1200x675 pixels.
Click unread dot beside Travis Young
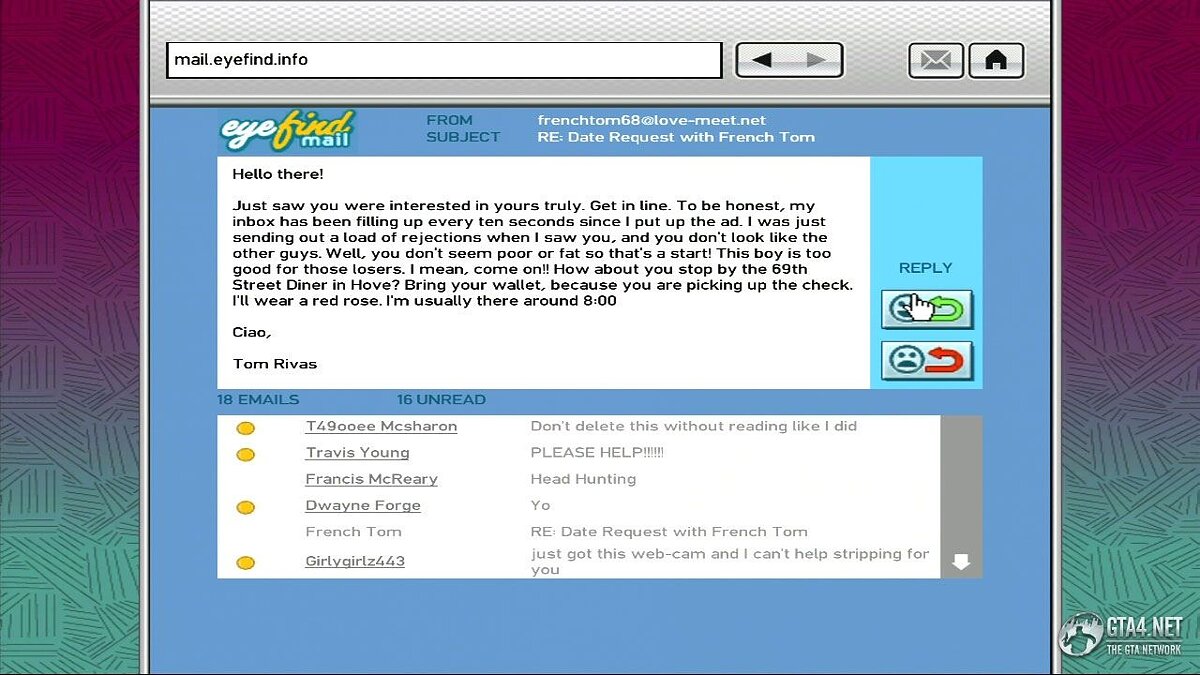[245, 455]
